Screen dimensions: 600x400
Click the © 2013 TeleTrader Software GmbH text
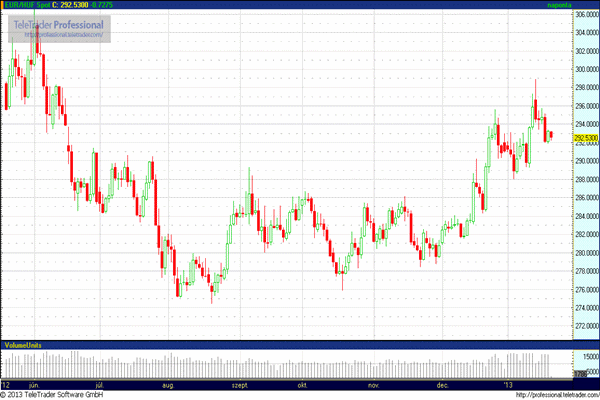(x=55, y=394)
